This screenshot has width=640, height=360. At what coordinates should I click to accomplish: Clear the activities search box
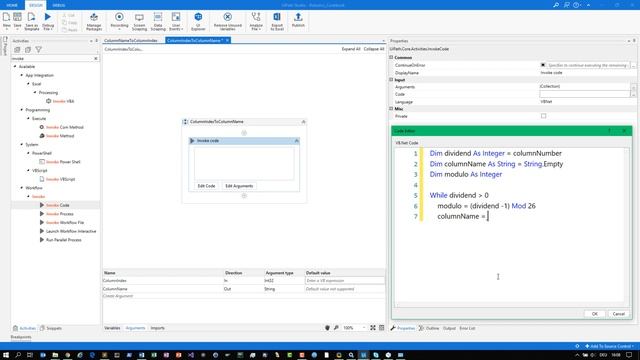(96, 58)
